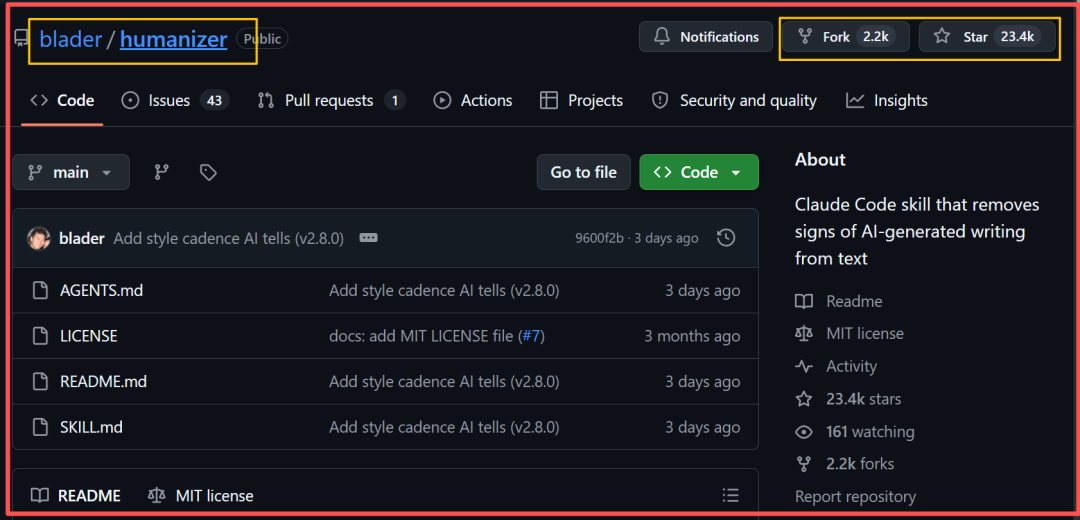Open blader author link in commit header

coord(81,238)
